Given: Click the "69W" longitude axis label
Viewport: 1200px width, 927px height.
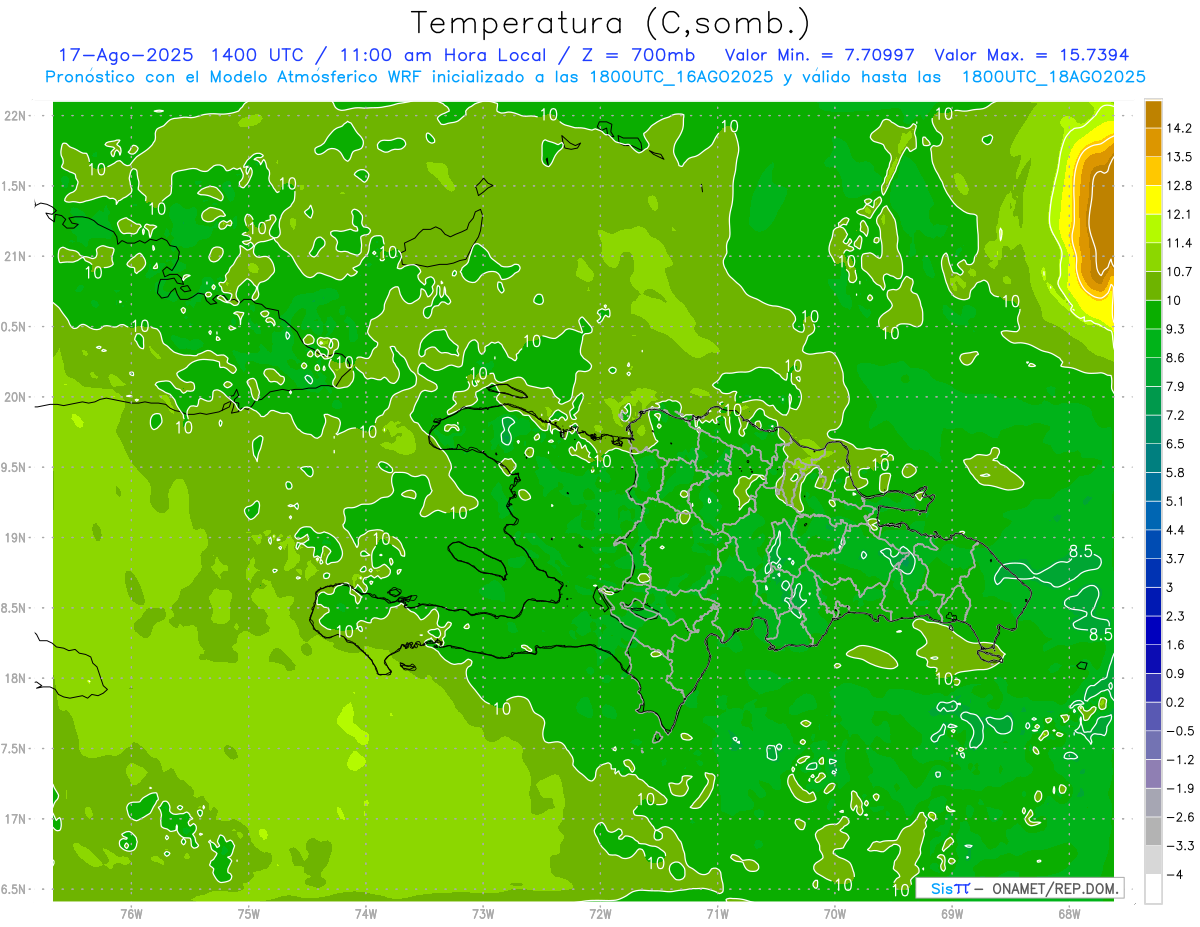Looking at the screenshot, I should 952,913.
